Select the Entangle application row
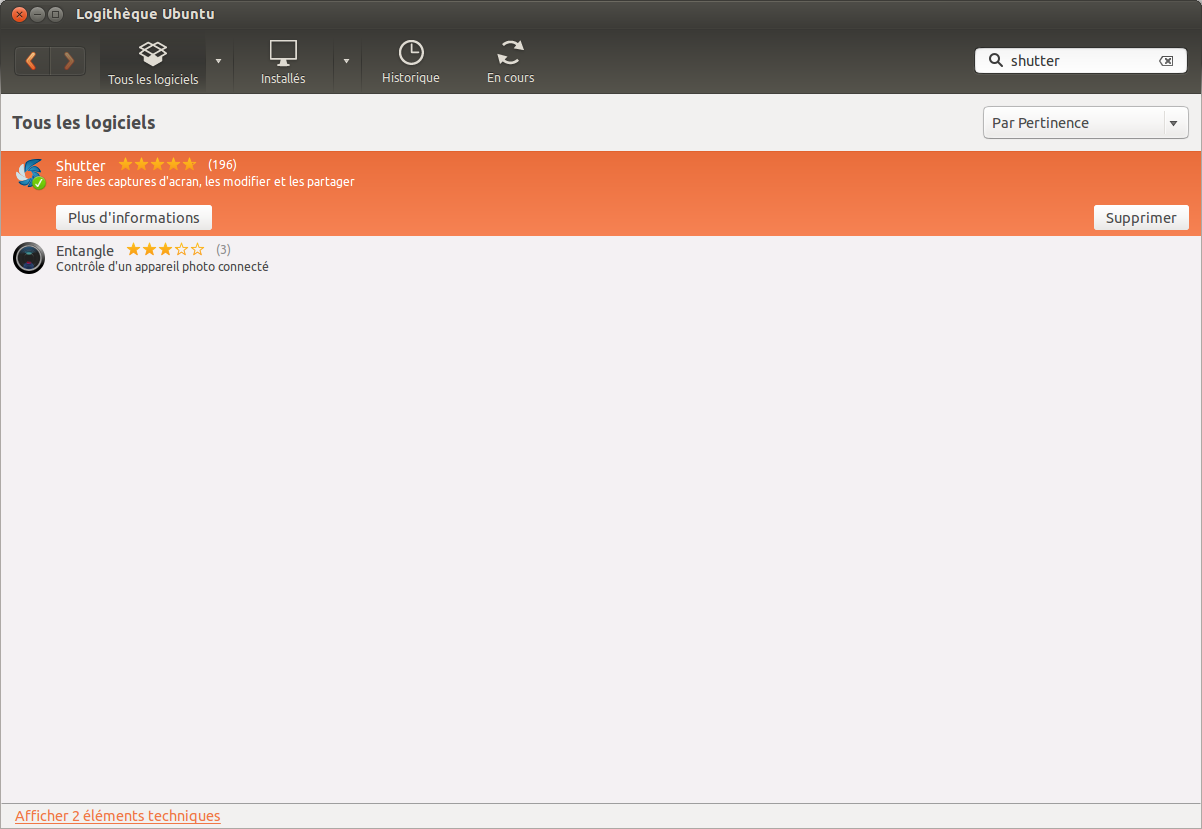 click(601, 258)
